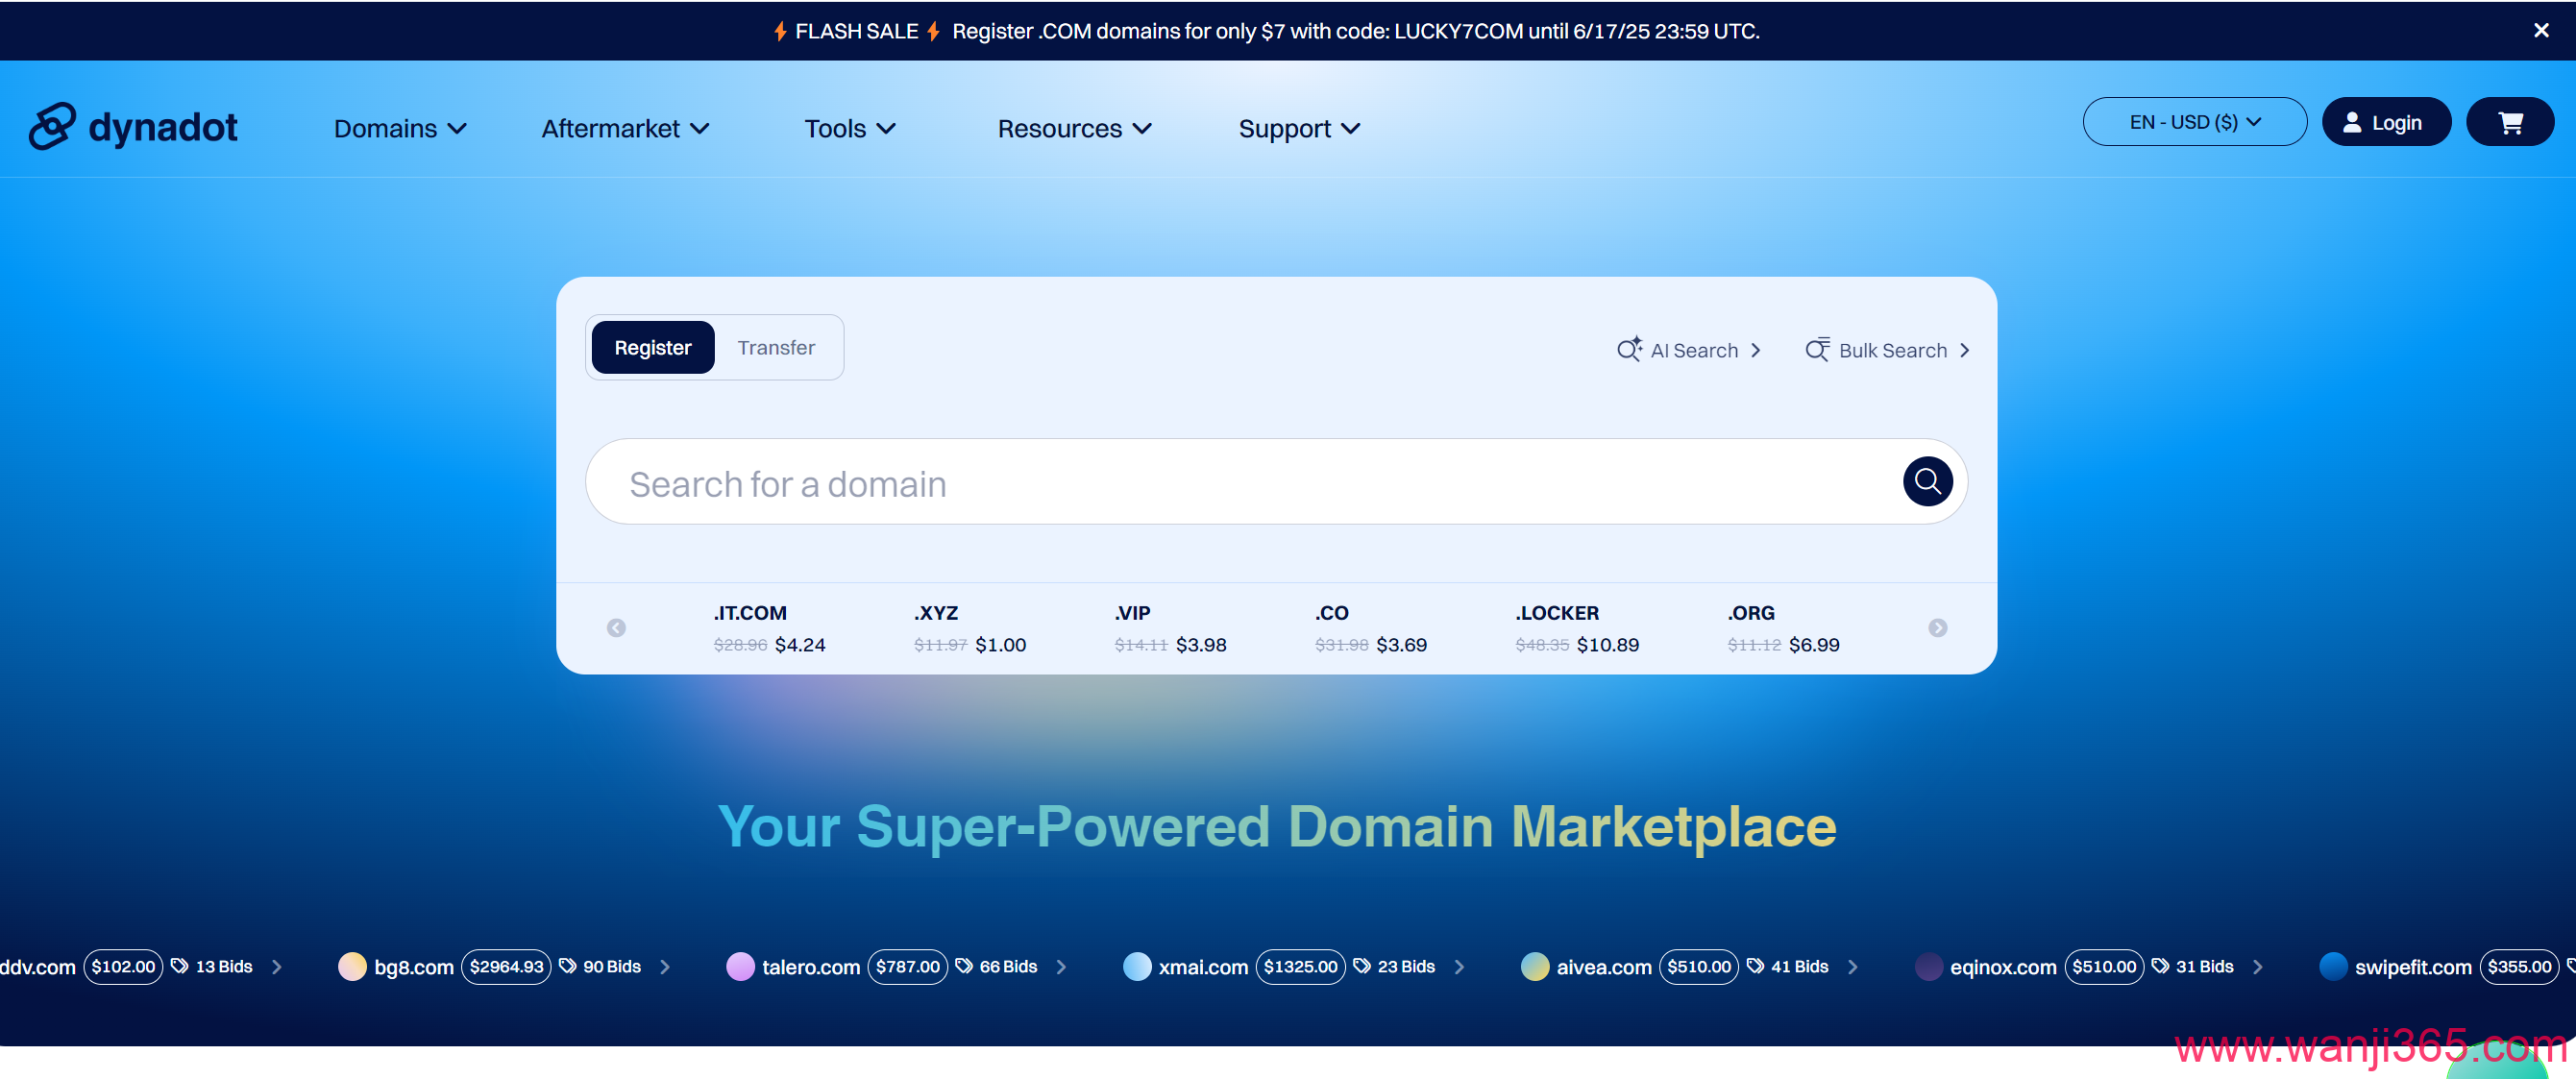Open AI Search link

click(x=1689, y=350)
